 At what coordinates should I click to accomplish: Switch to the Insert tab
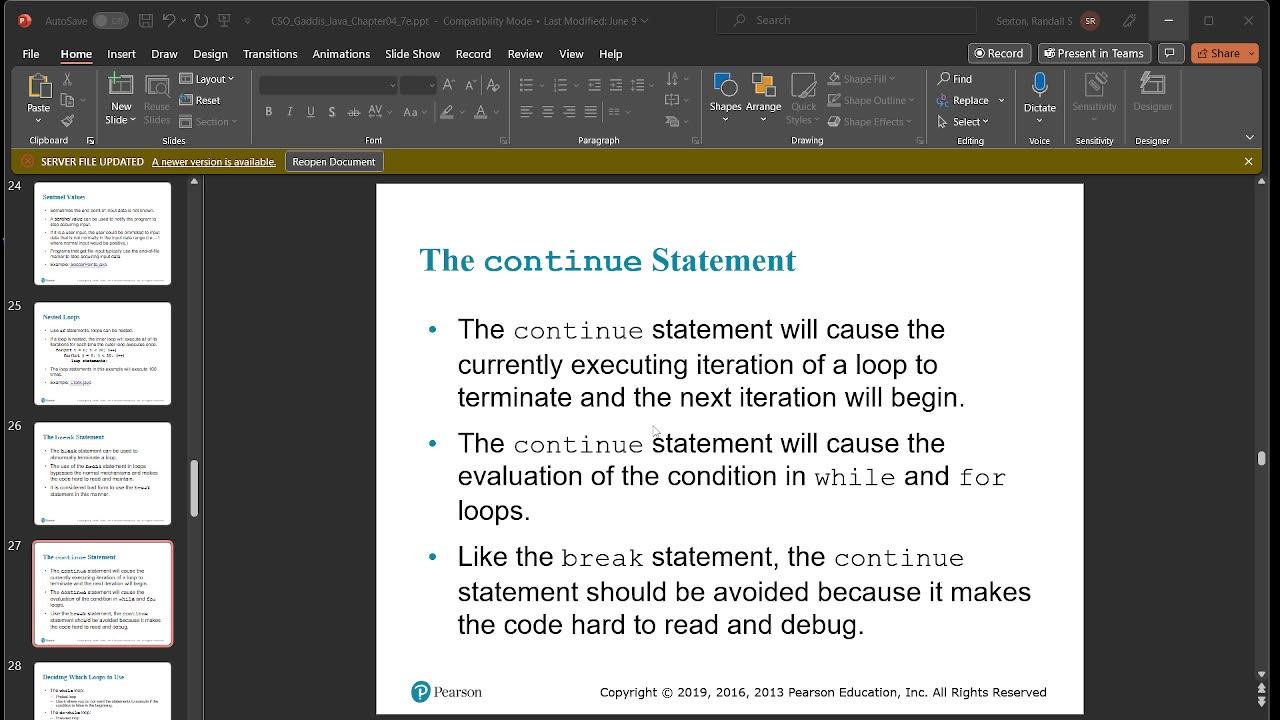pos(121,54)
